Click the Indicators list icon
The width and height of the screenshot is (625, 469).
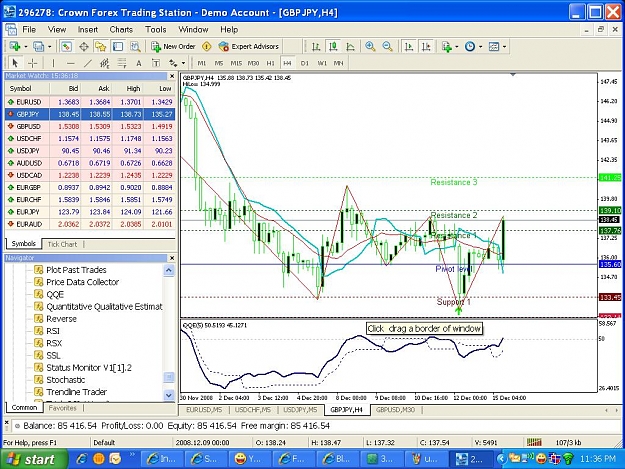point(447,47)
